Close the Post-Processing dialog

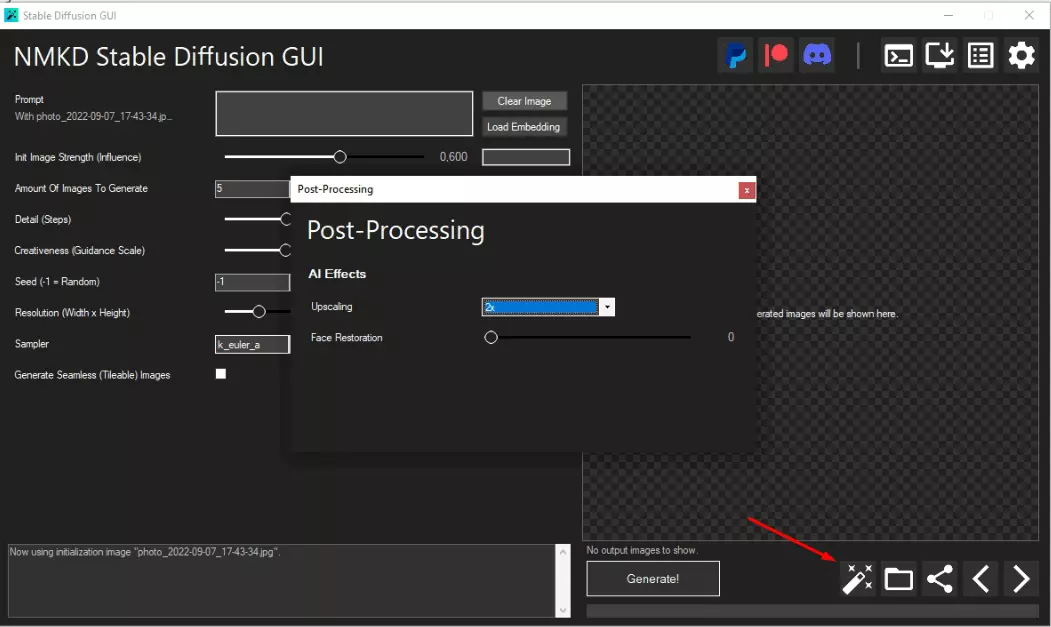[x=746, y=190]
